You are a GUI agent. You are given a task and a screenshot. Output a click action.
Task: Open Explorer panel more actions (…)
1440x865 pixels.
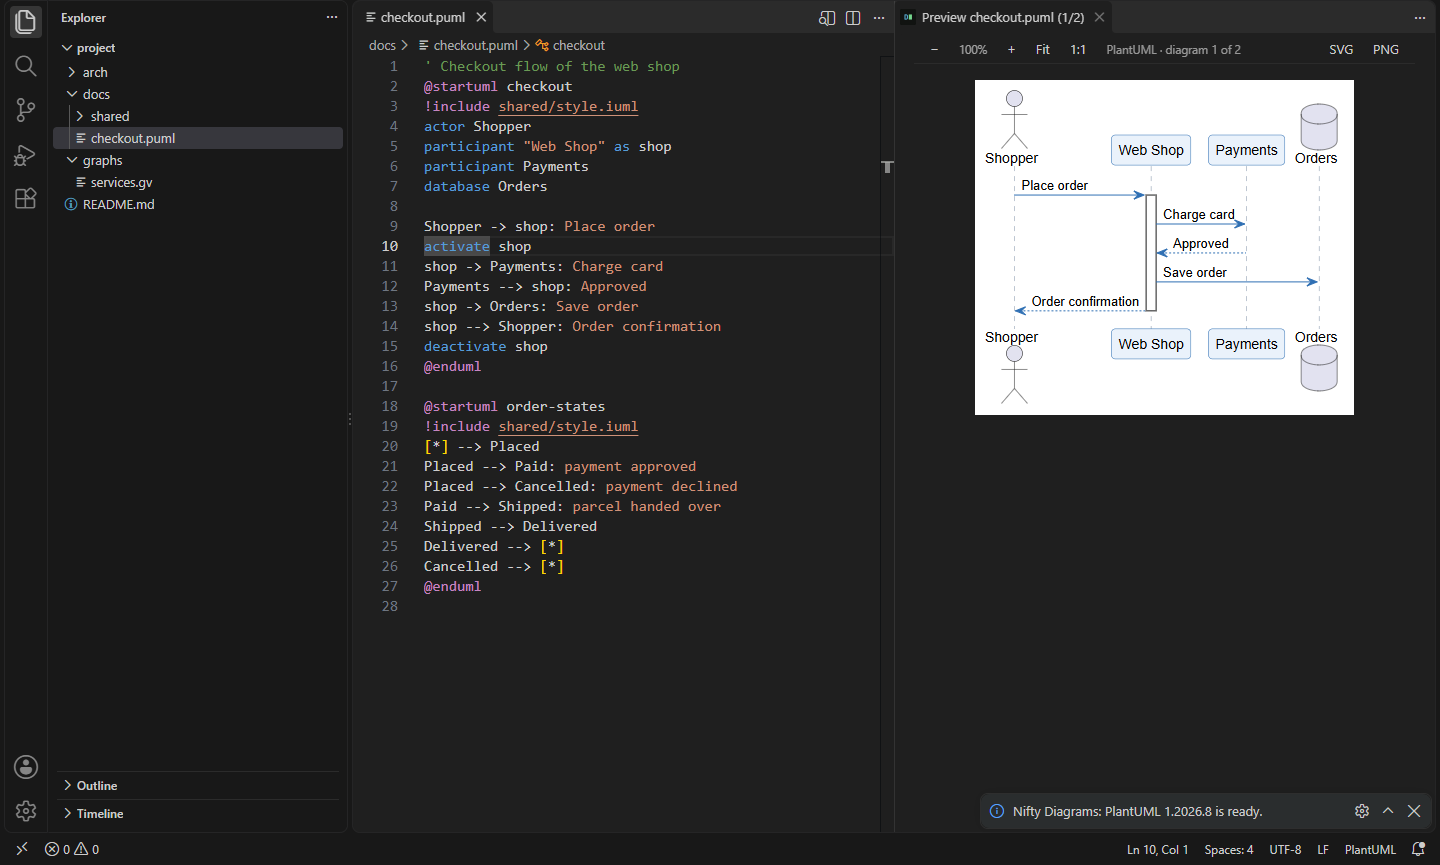[x=332, y=18]
